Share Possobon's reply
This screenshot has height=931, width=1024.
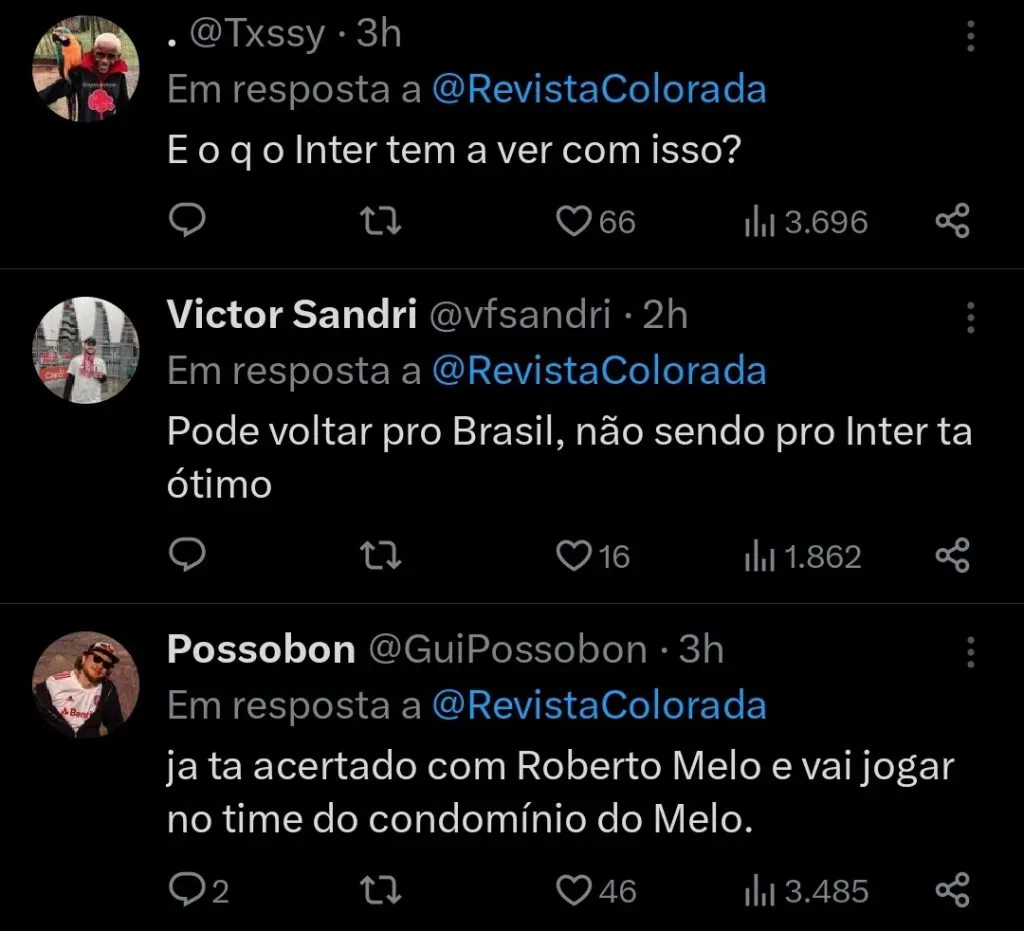point(952,888)
